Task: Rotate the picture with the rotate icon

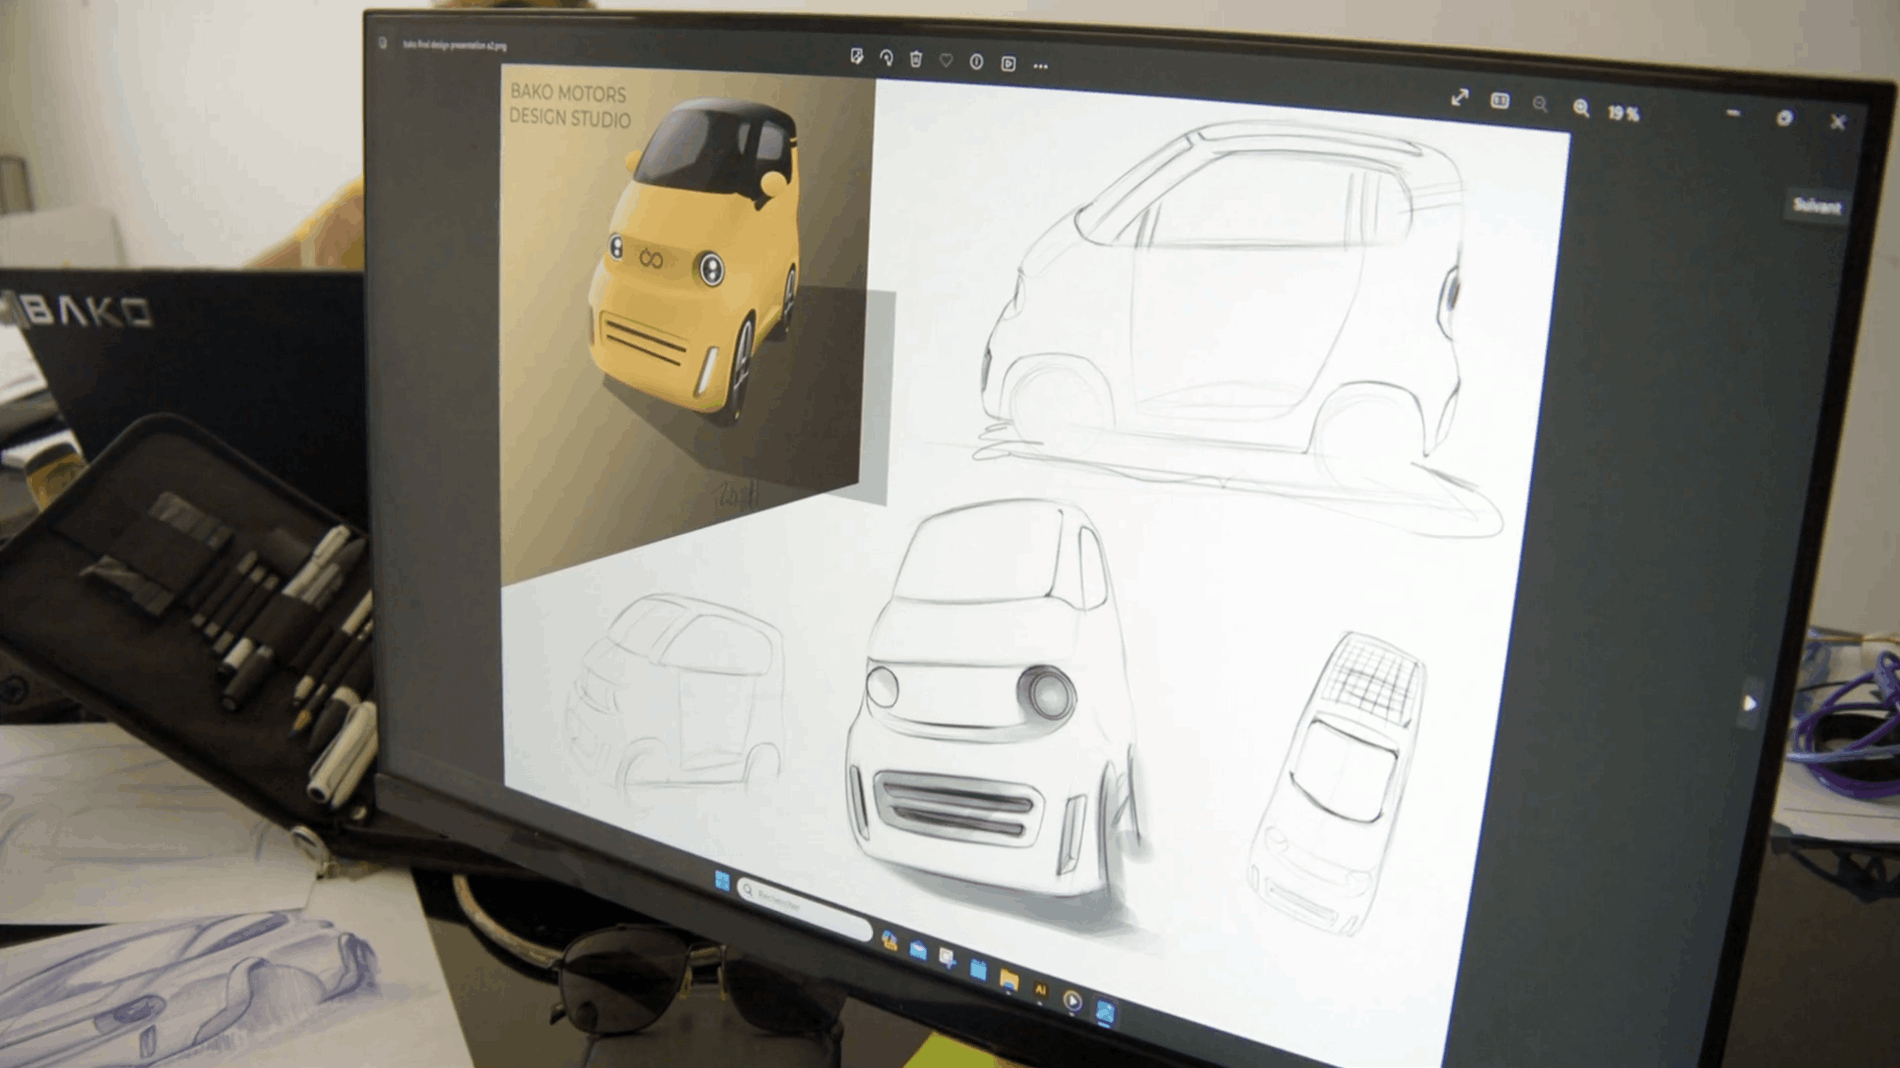Action: 886,58
